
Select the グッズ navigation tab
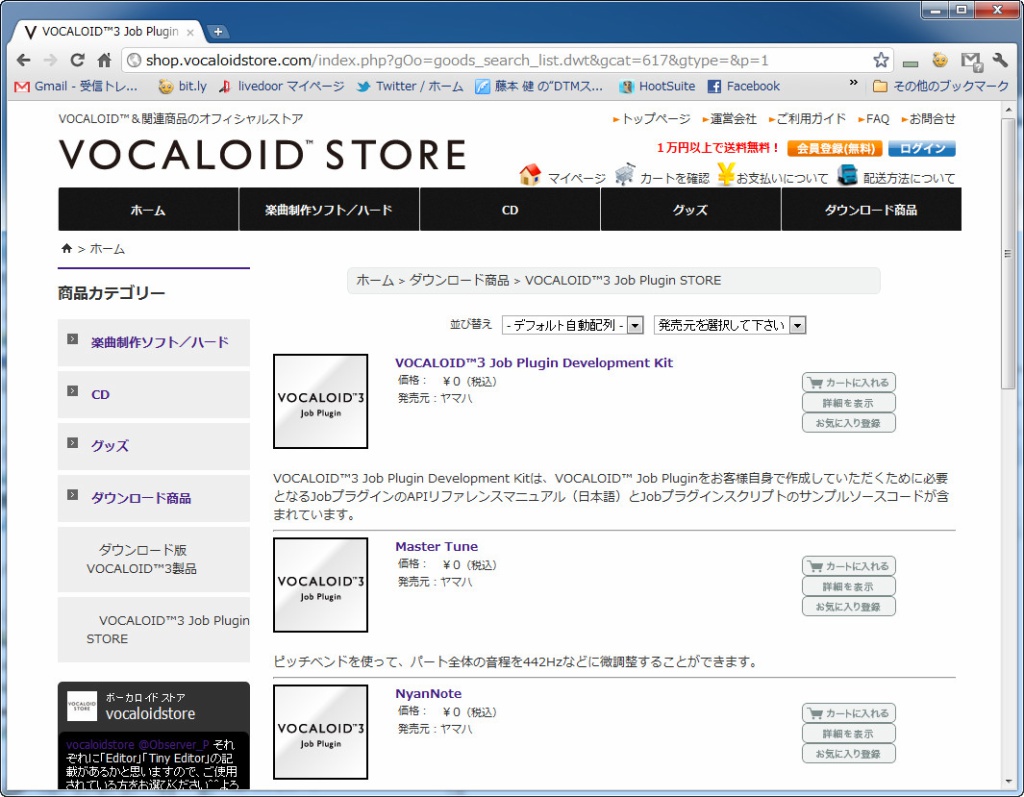click(690, 210)
